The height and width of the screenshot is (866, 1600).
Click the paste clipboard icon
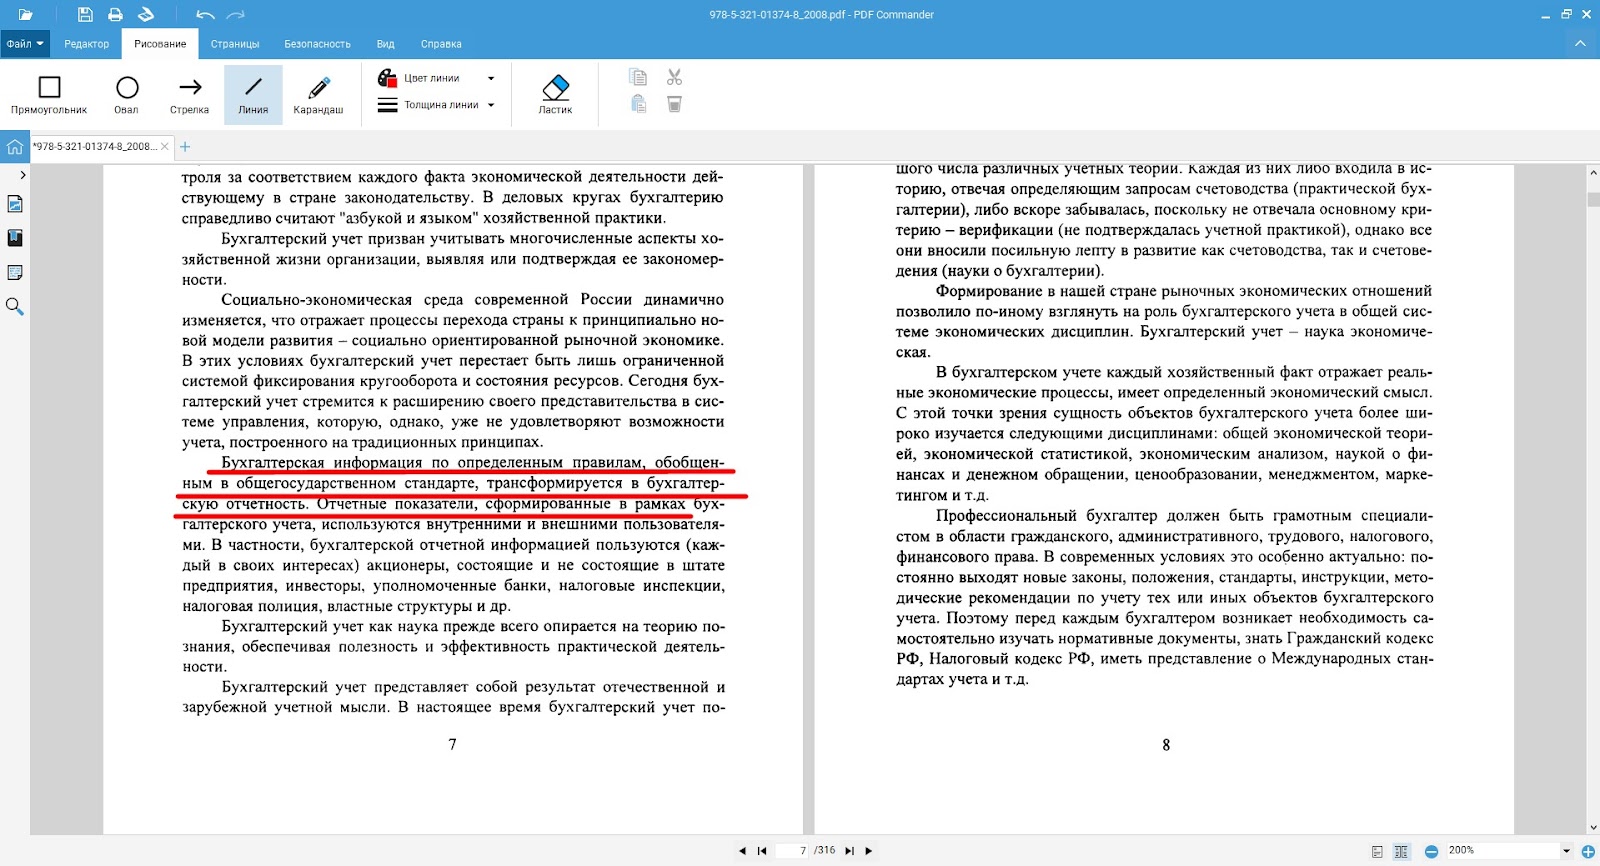pos(638,104)
